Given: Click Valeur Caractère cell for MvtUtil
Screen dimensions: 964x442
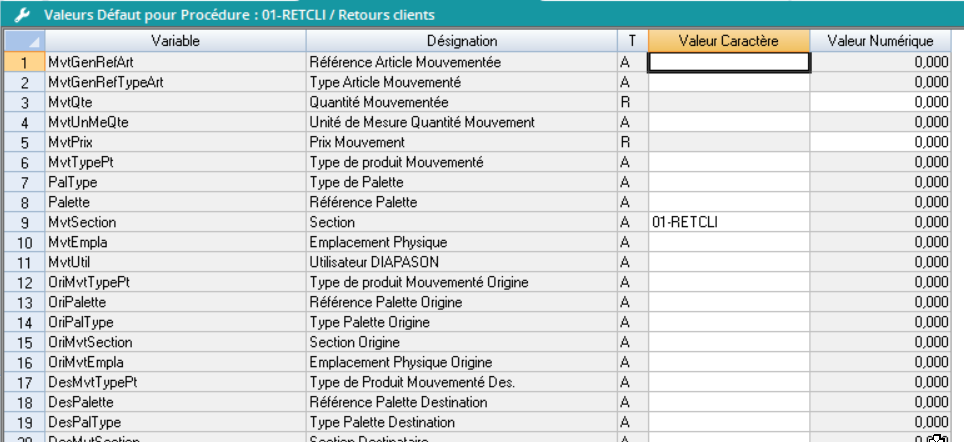Looking at the screenshot, I should 728,262.
